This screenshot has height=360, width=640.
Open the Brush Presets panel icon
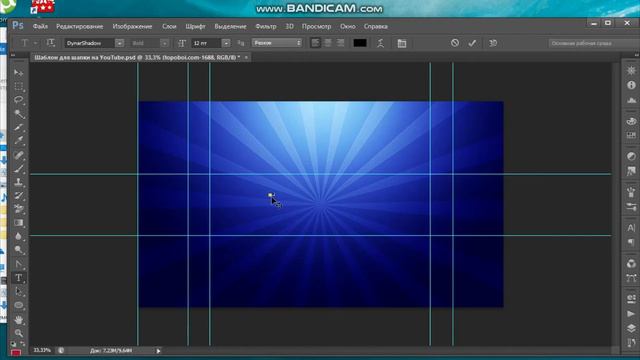pyautogui.click(x=631, y=207)
